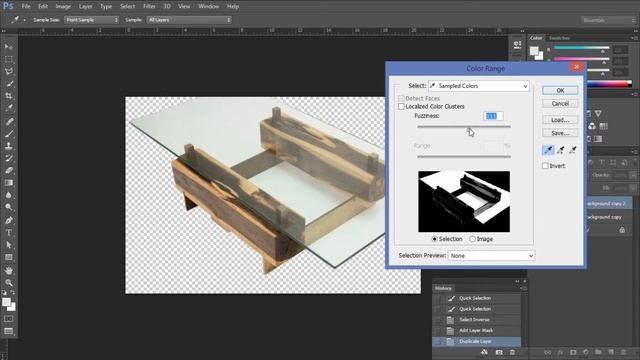
Task: Select the Duplicate Layer history state
Action: click(477, 341)
